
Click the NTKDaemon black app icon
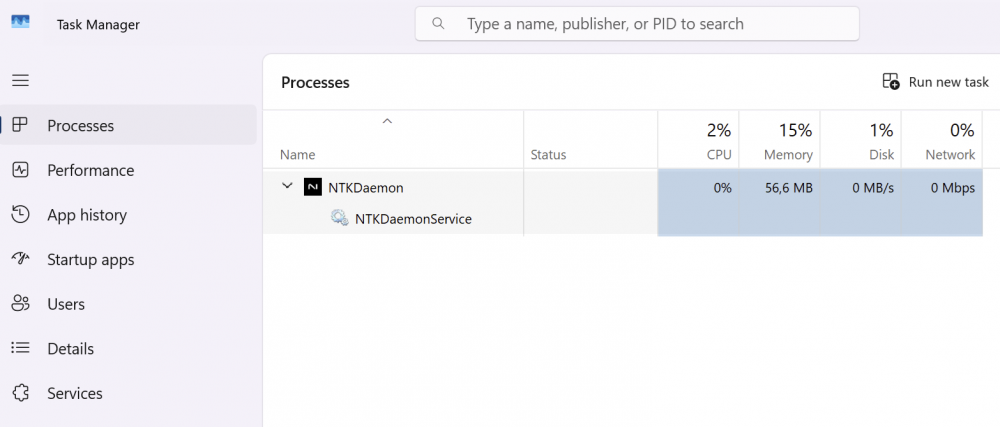click(312, 187)
